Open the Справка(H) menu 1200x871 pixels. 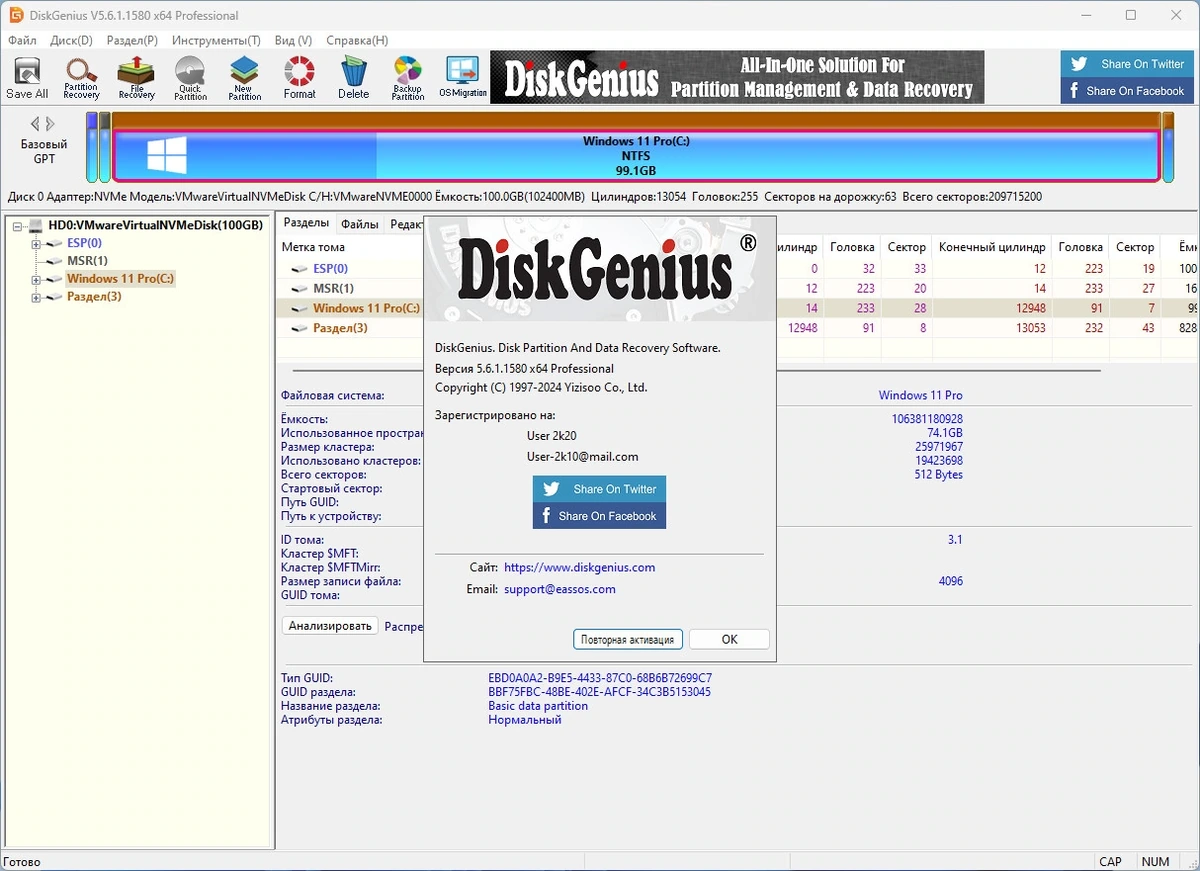coord(357,41)
